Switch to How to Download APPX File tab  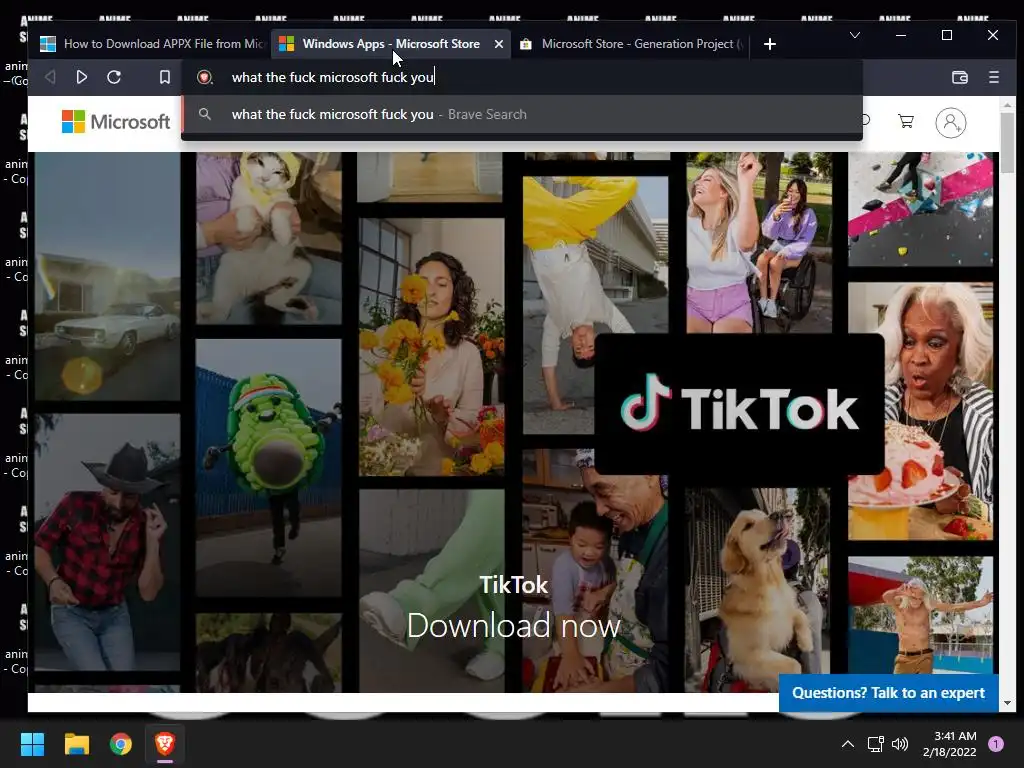[152, 44]
